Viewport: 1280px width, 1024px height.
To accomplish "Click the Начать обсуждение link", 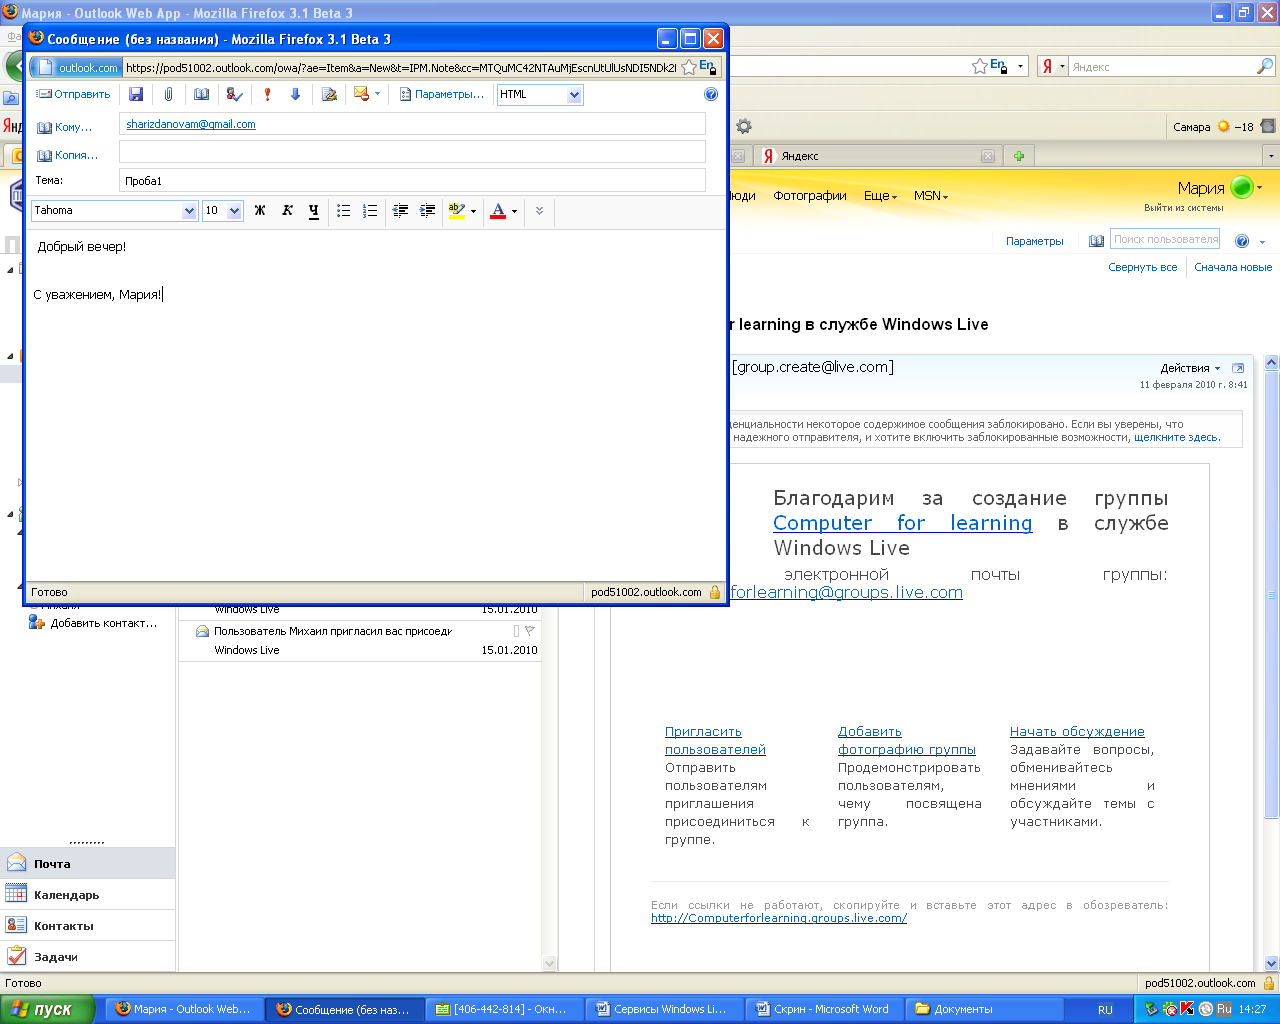I will point(1077,732).
